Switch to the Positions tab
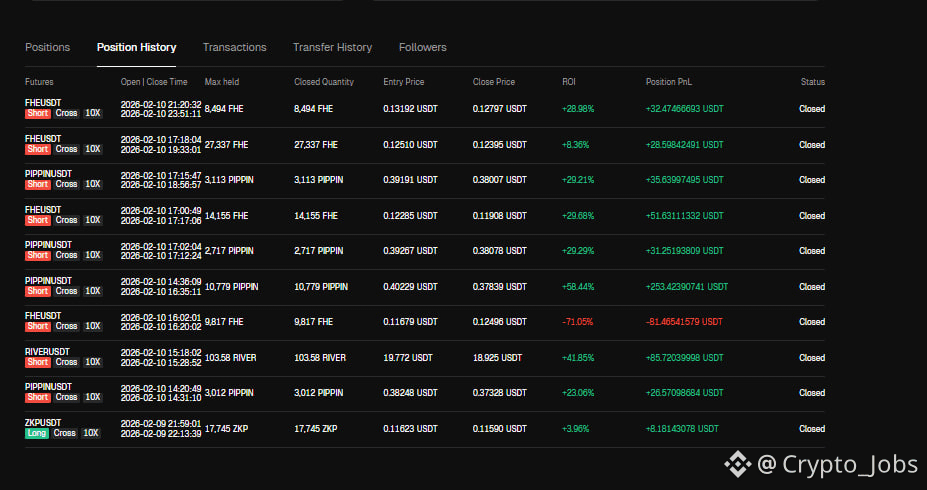 click(x=47, y=47)
